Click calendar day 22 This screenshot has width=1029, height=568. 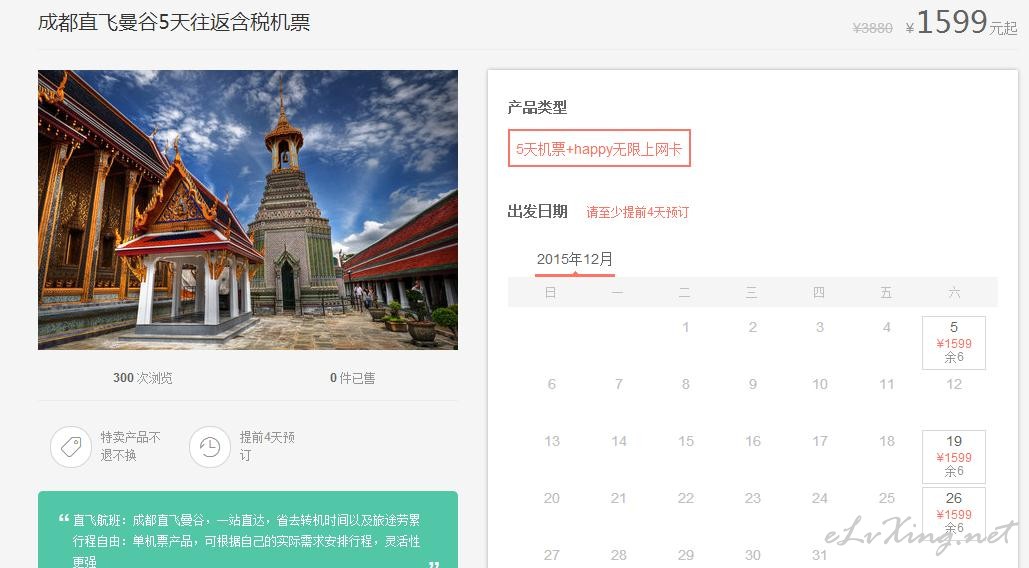point(686,498)
